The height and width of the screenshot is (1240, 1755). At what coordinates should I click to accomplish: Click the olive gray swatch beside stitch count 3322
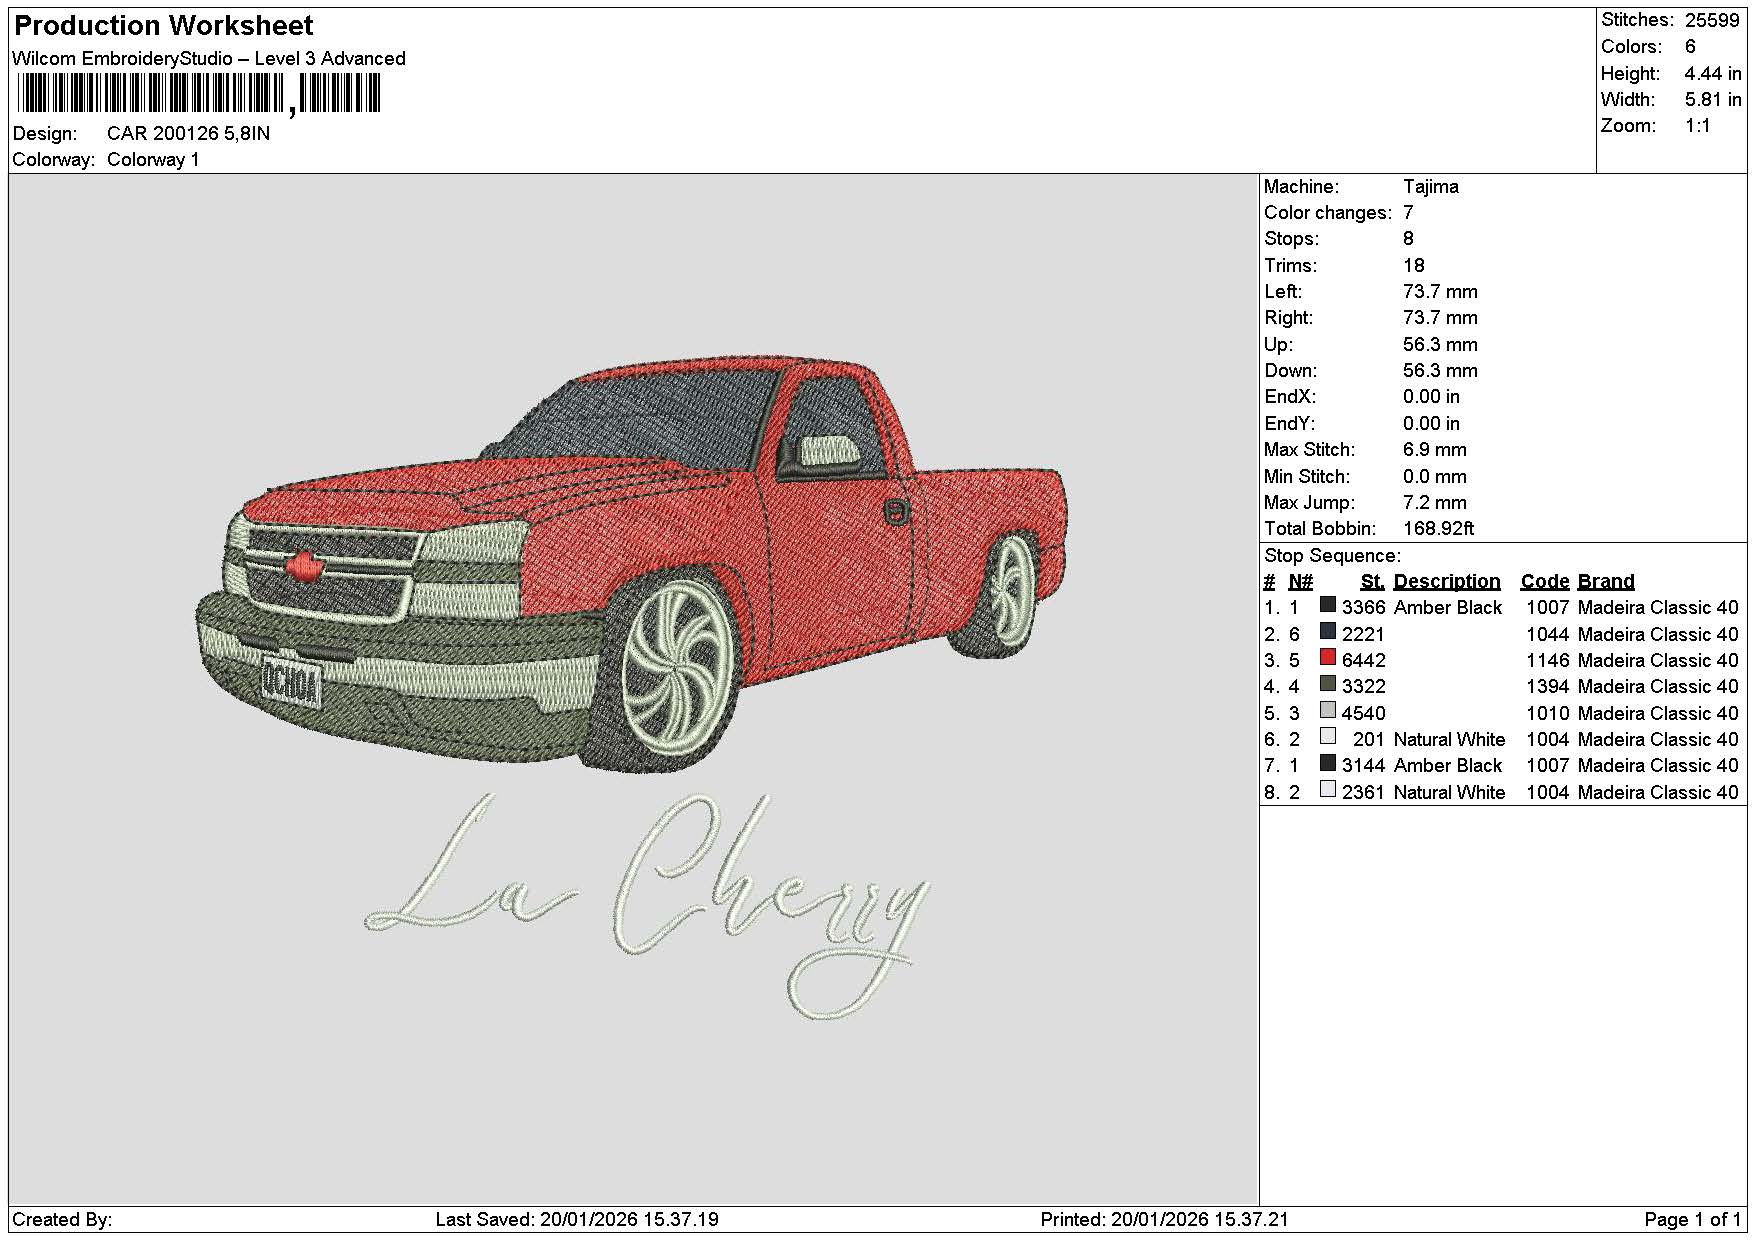coord(1328,684)
